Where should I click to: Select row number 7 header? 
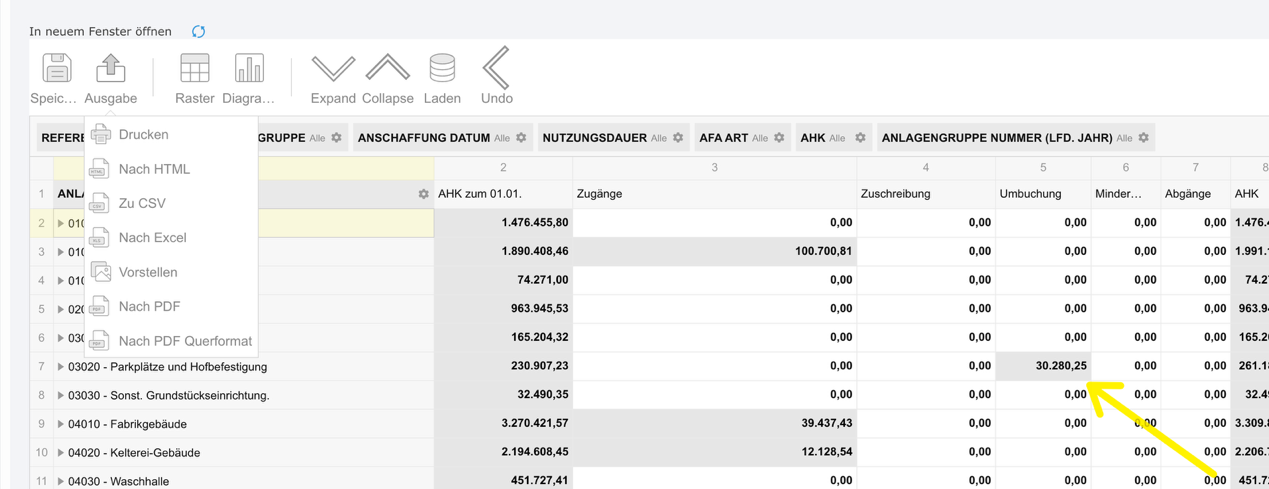pos(41,367)
